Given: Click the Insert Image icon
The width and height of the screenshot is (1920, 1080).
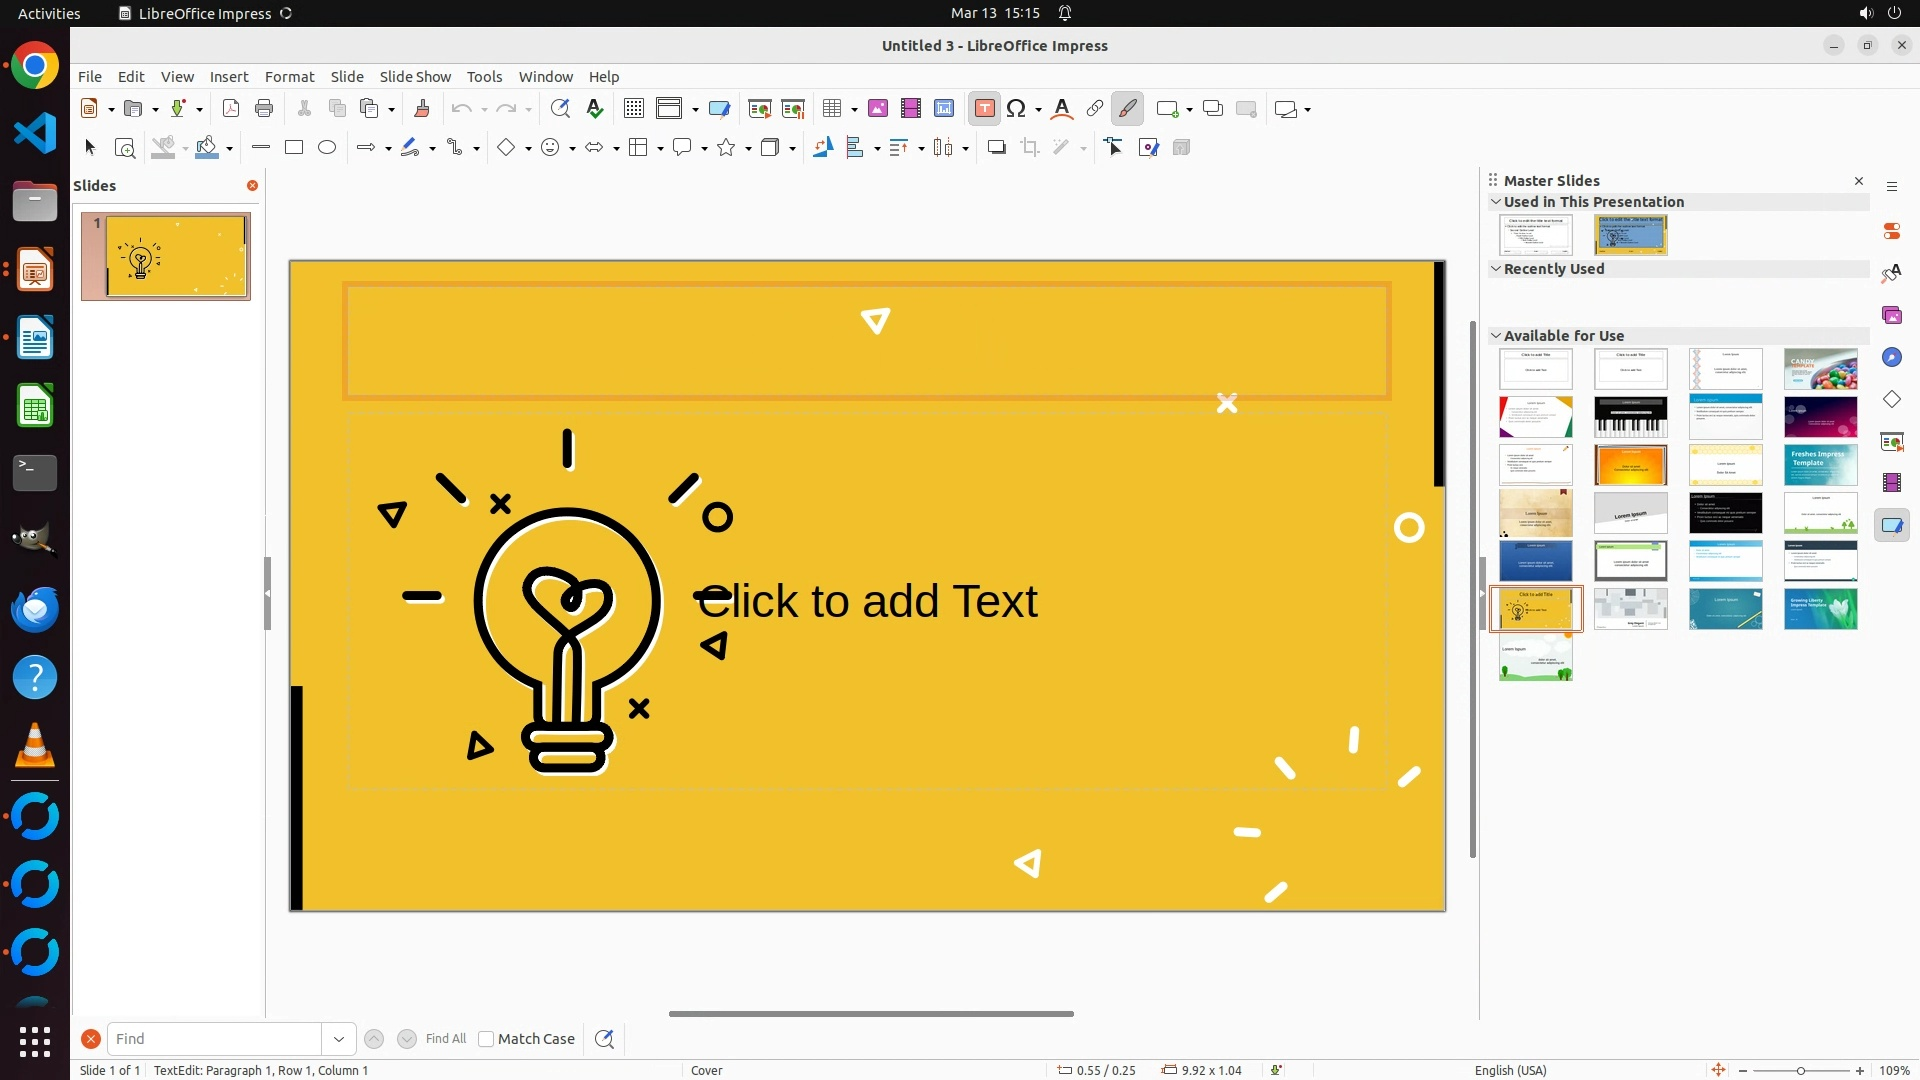Looking at the screenshot, I should (878, 109).
